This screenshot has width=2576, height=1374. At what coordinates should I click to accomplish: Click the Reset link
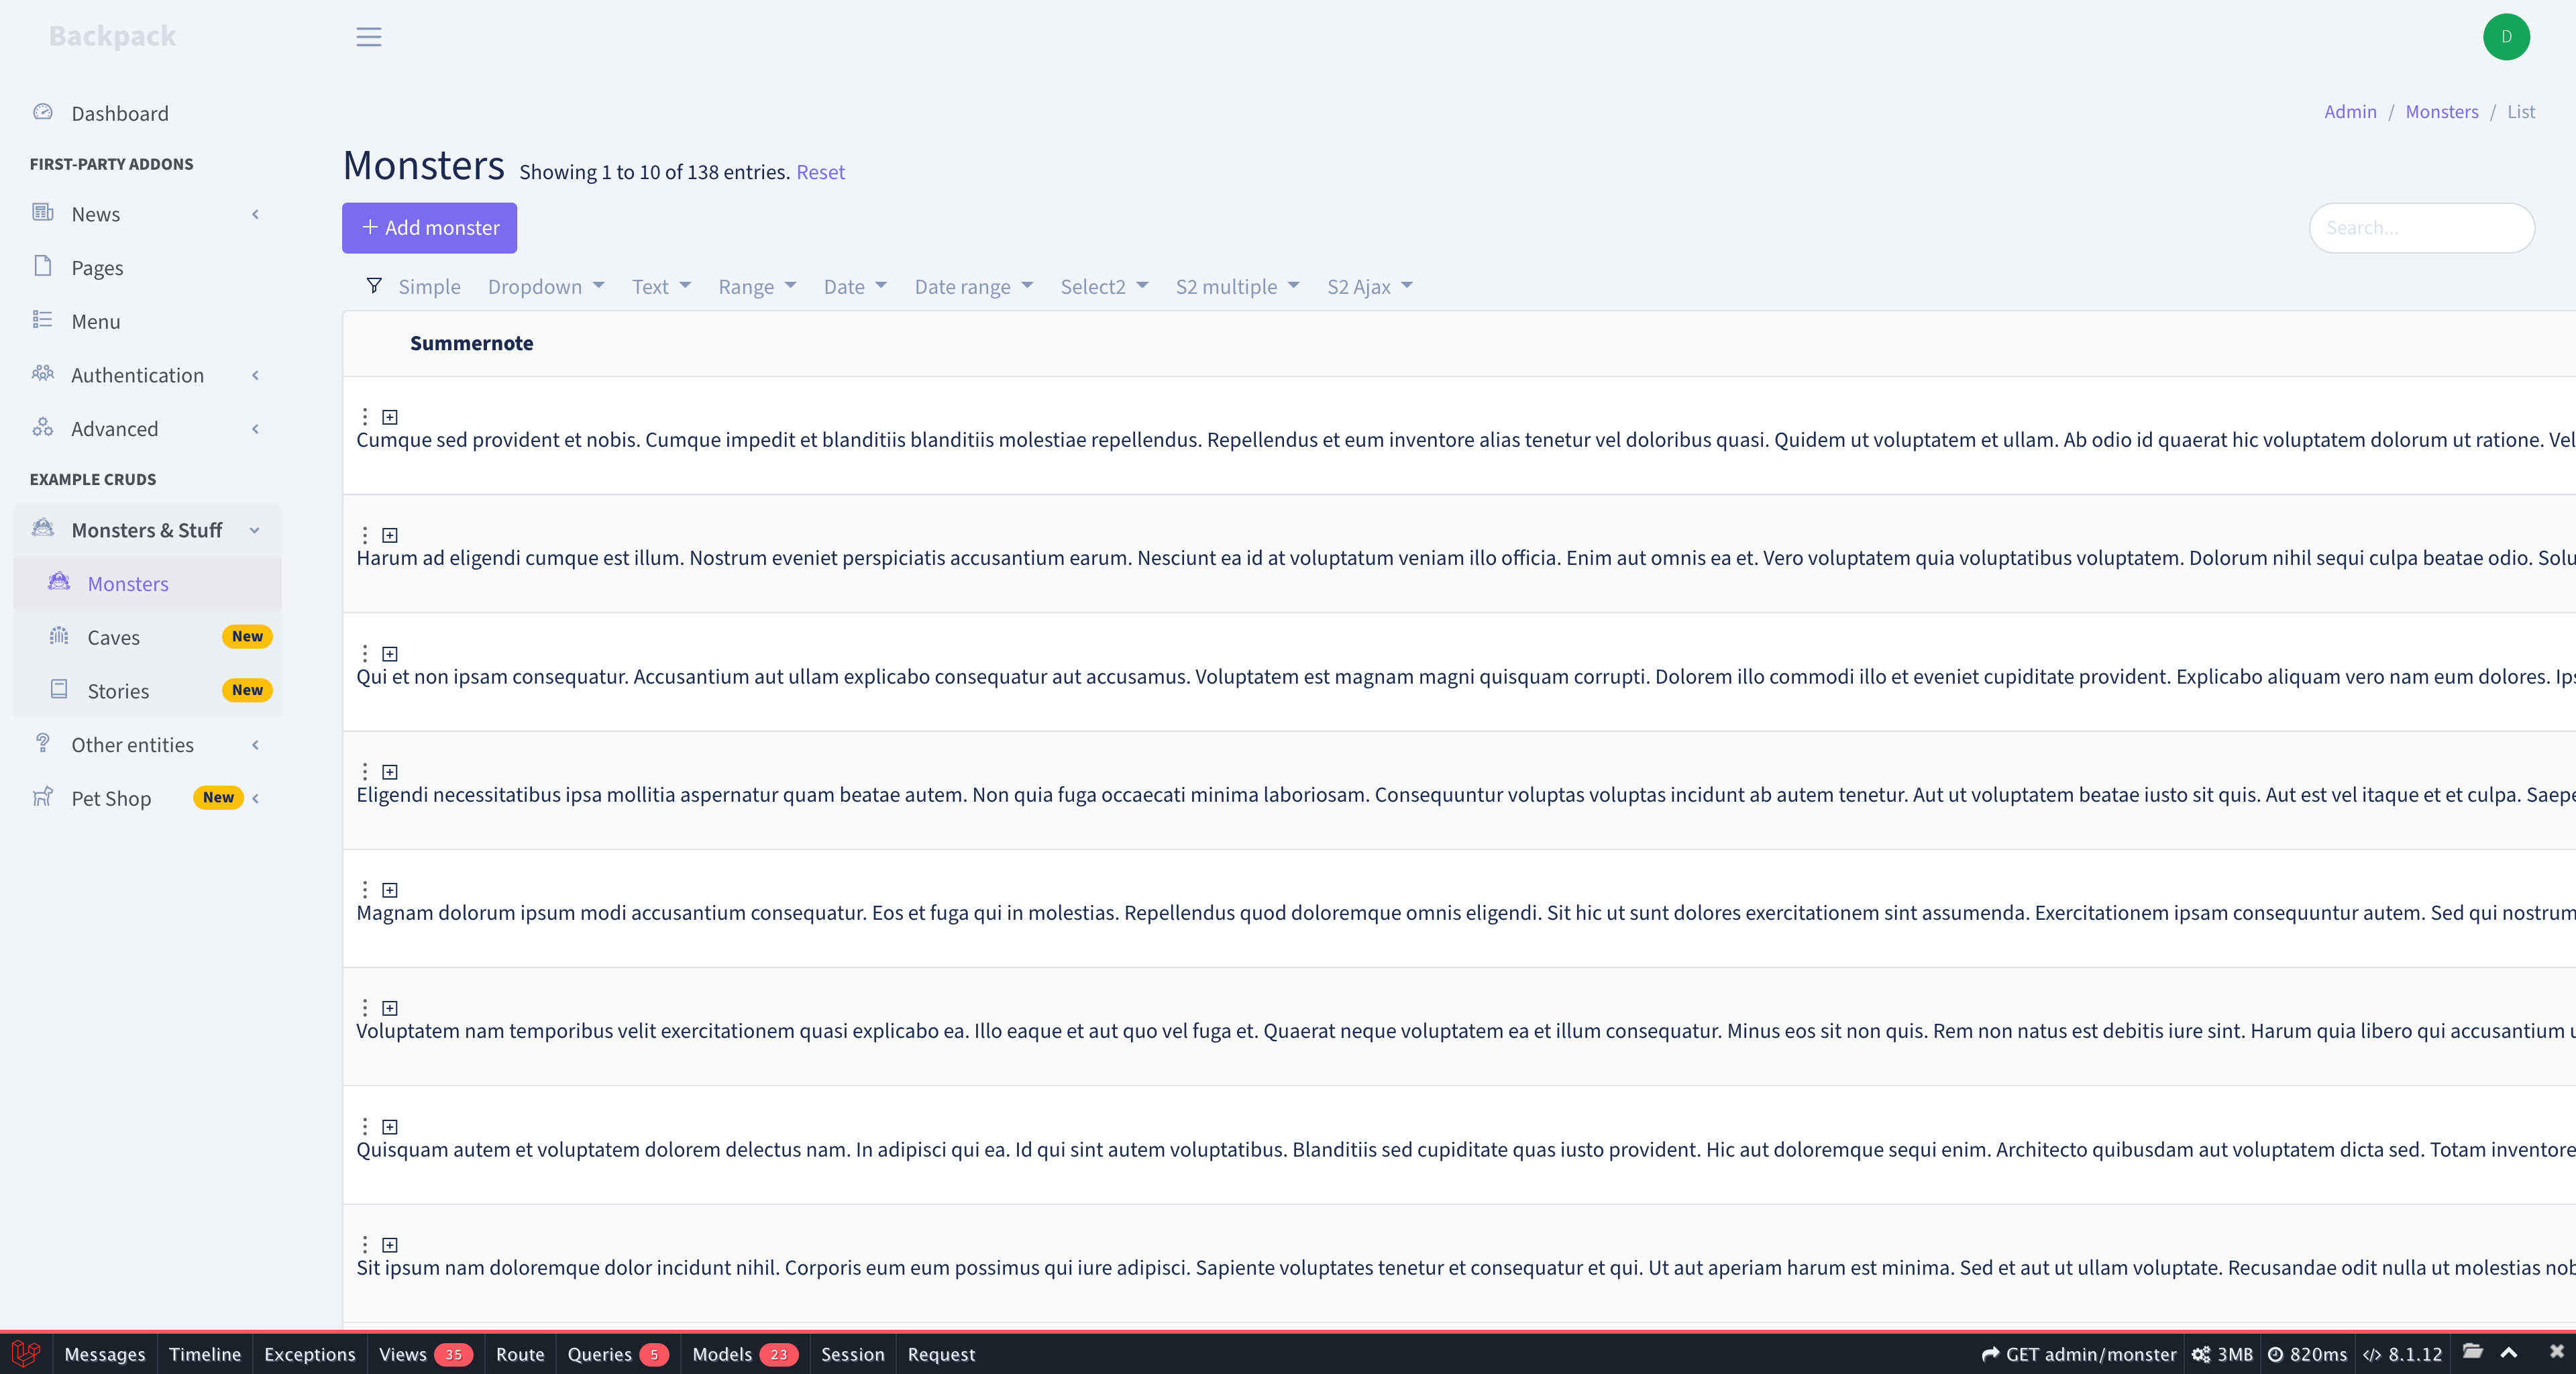click(820, 172)
